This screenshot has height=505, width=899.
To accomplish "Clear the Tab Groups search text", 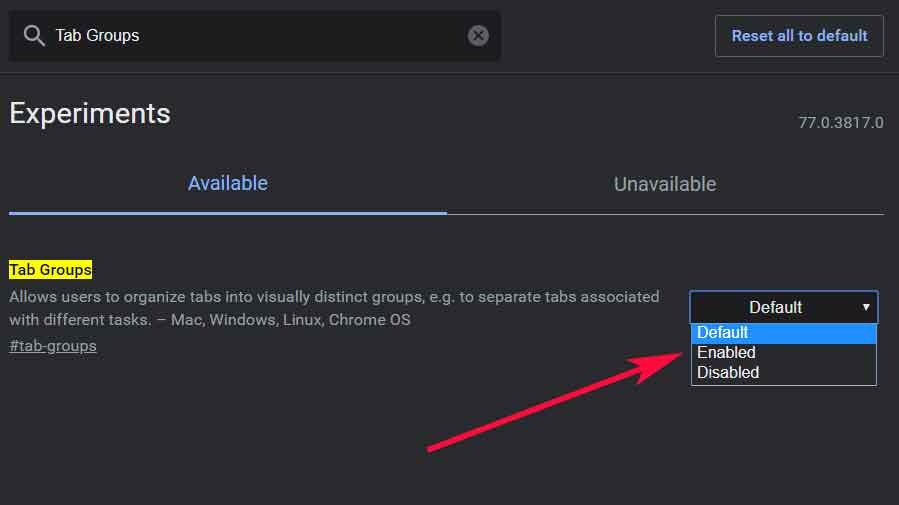I will 478,36.
